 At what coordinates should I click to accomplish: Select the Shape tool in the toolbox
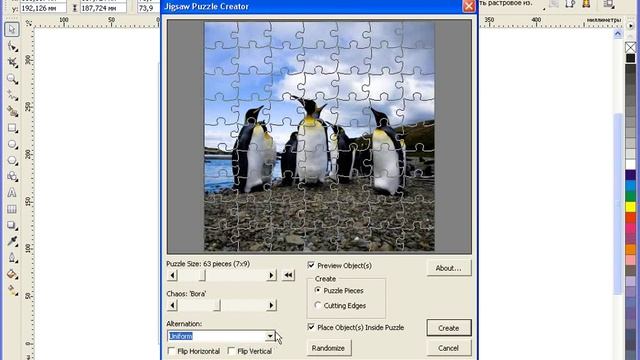12,47
